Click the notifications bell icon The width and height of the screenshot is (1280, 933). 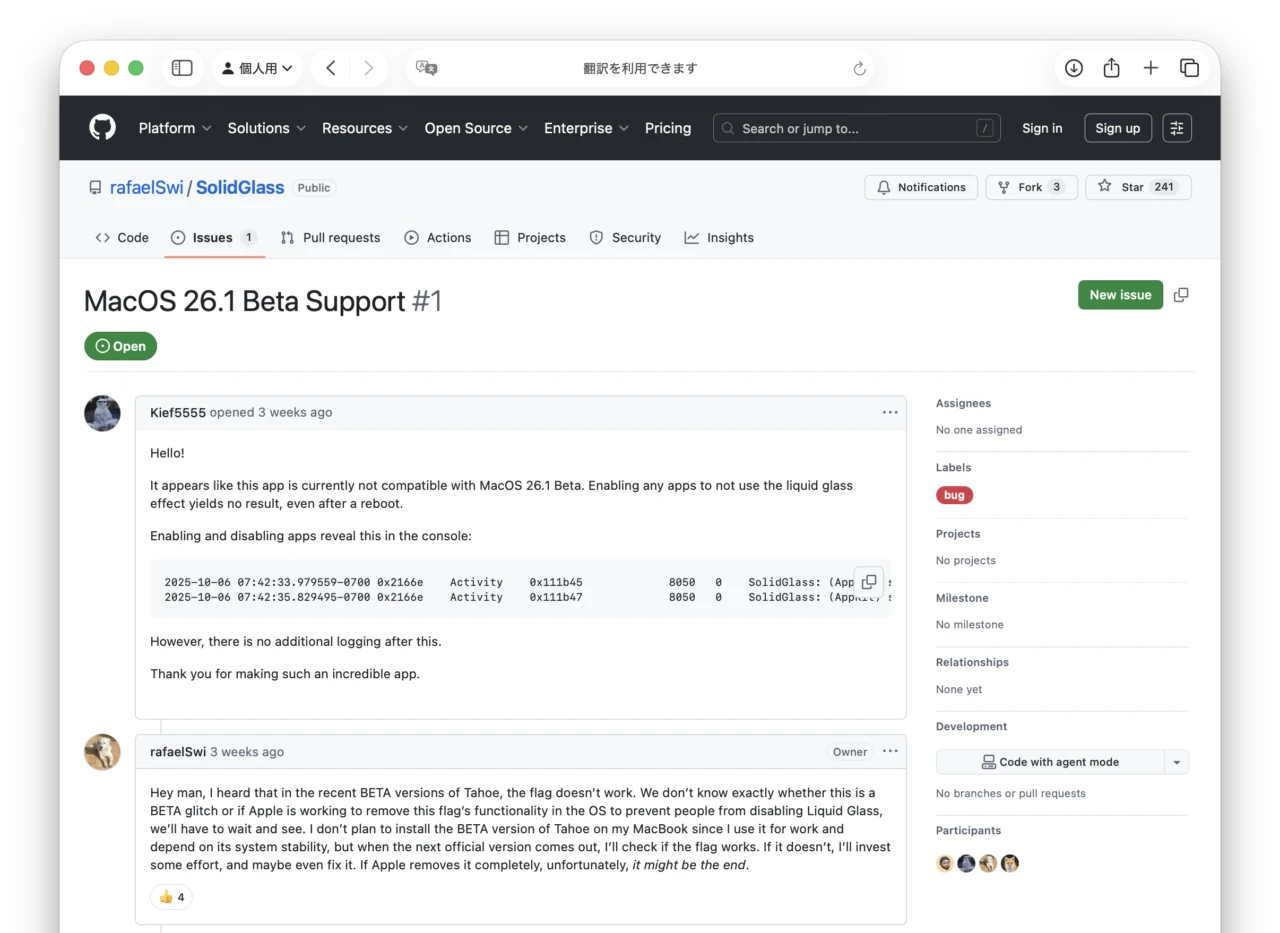(x=884, y=187)
